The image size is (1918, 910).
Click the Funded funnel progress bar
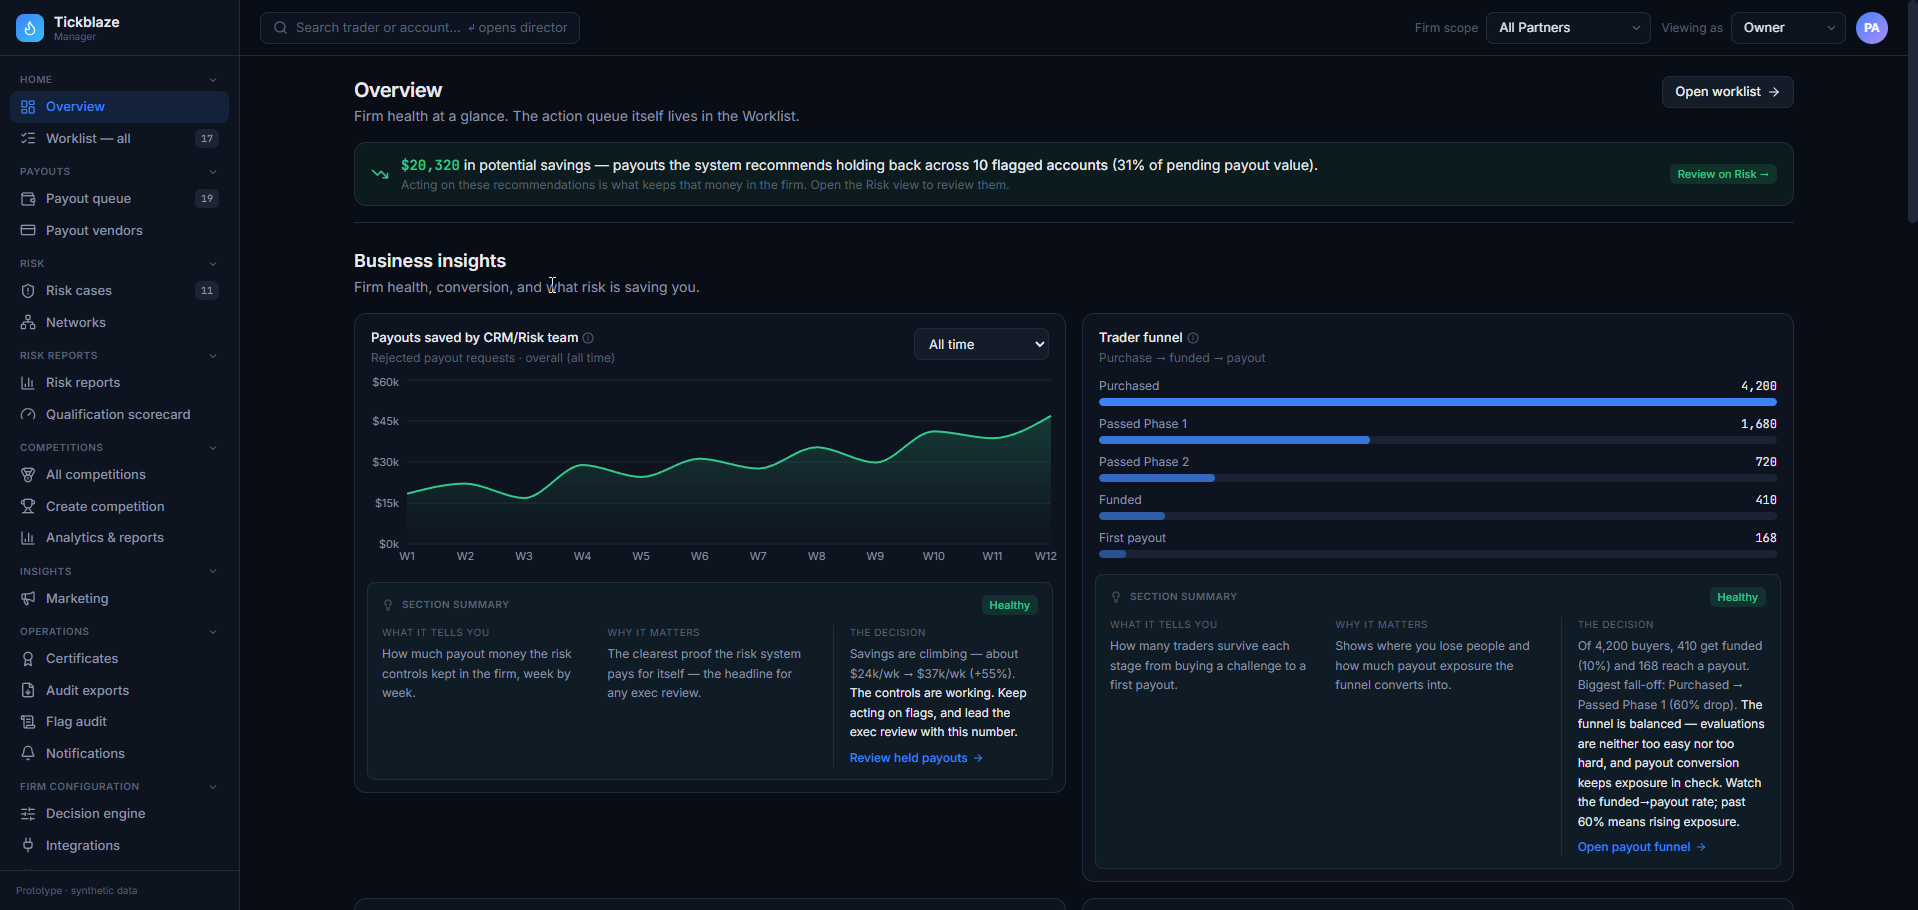point(1438,516)
